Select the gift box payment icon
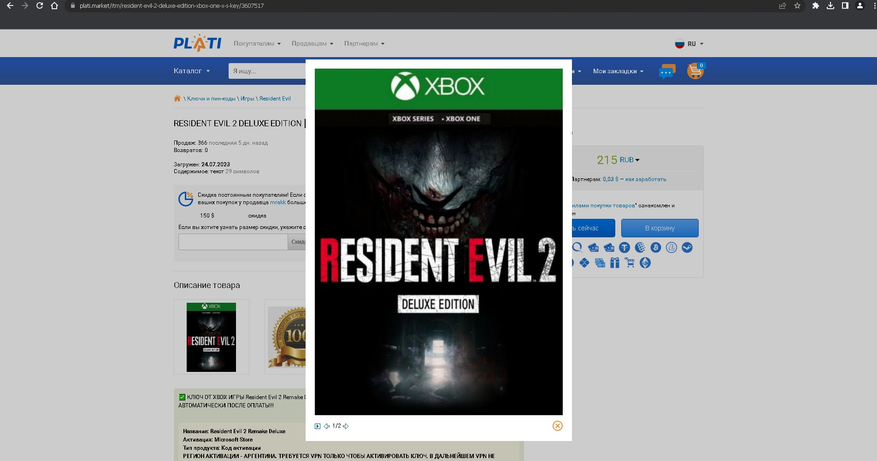 click(615, 263)
